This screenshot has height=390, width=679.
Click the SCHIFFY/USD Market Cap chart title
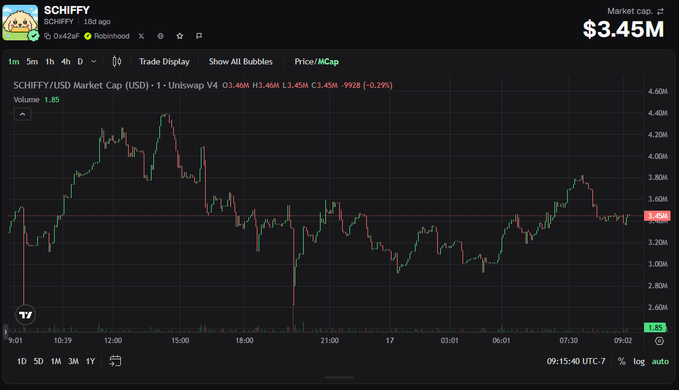pos(116,85)
